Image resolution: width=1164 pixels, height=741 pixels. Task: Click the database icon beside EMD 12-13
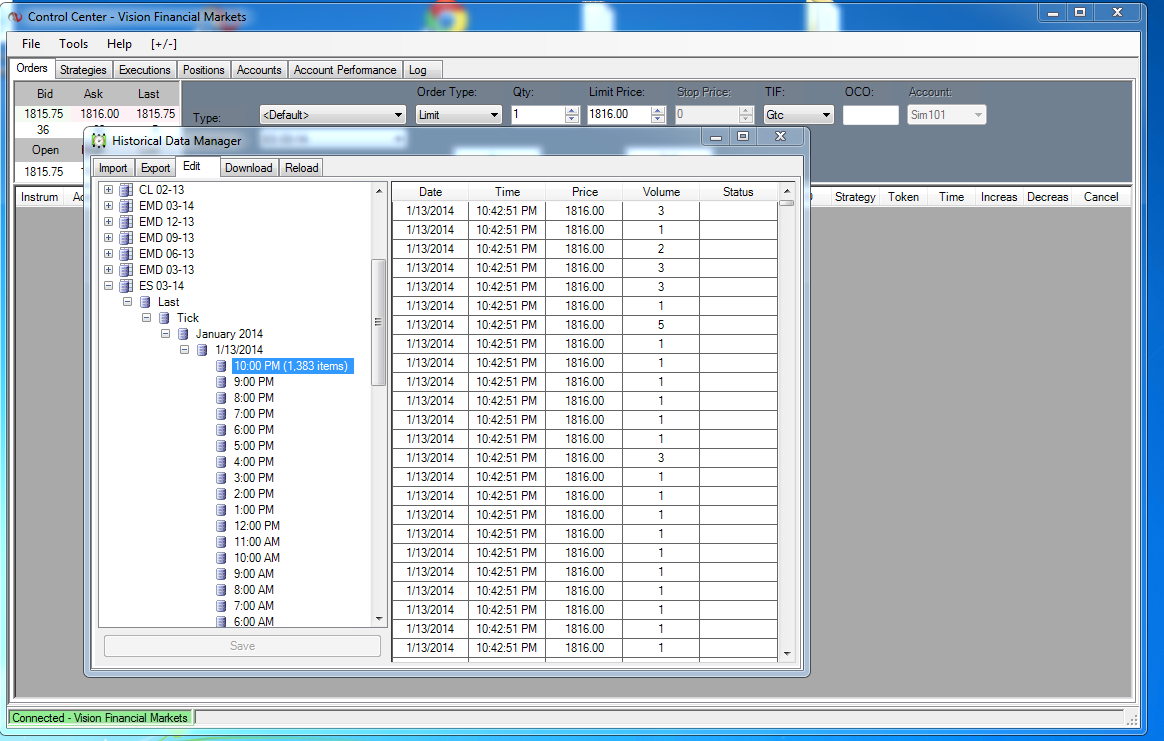tap(126, 222)
